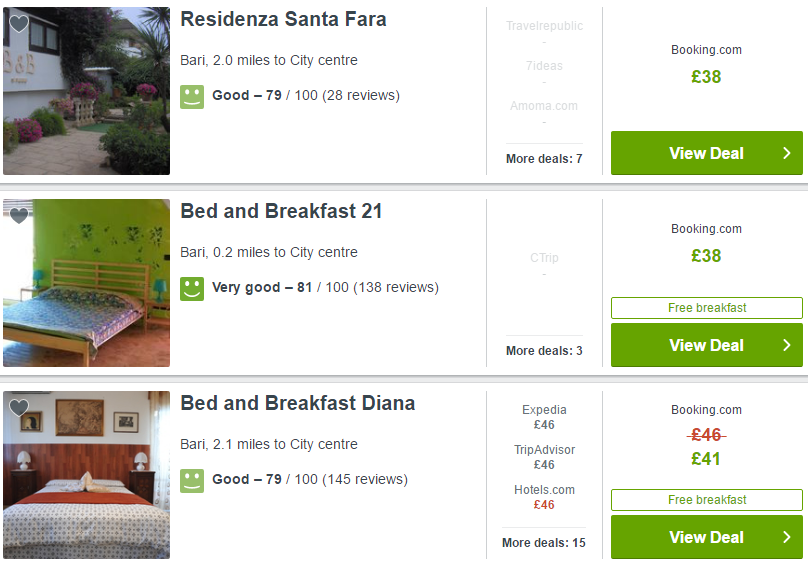
Task: Favorite Residenza Santa Fara with heart icon
Action: click(19, 24)
